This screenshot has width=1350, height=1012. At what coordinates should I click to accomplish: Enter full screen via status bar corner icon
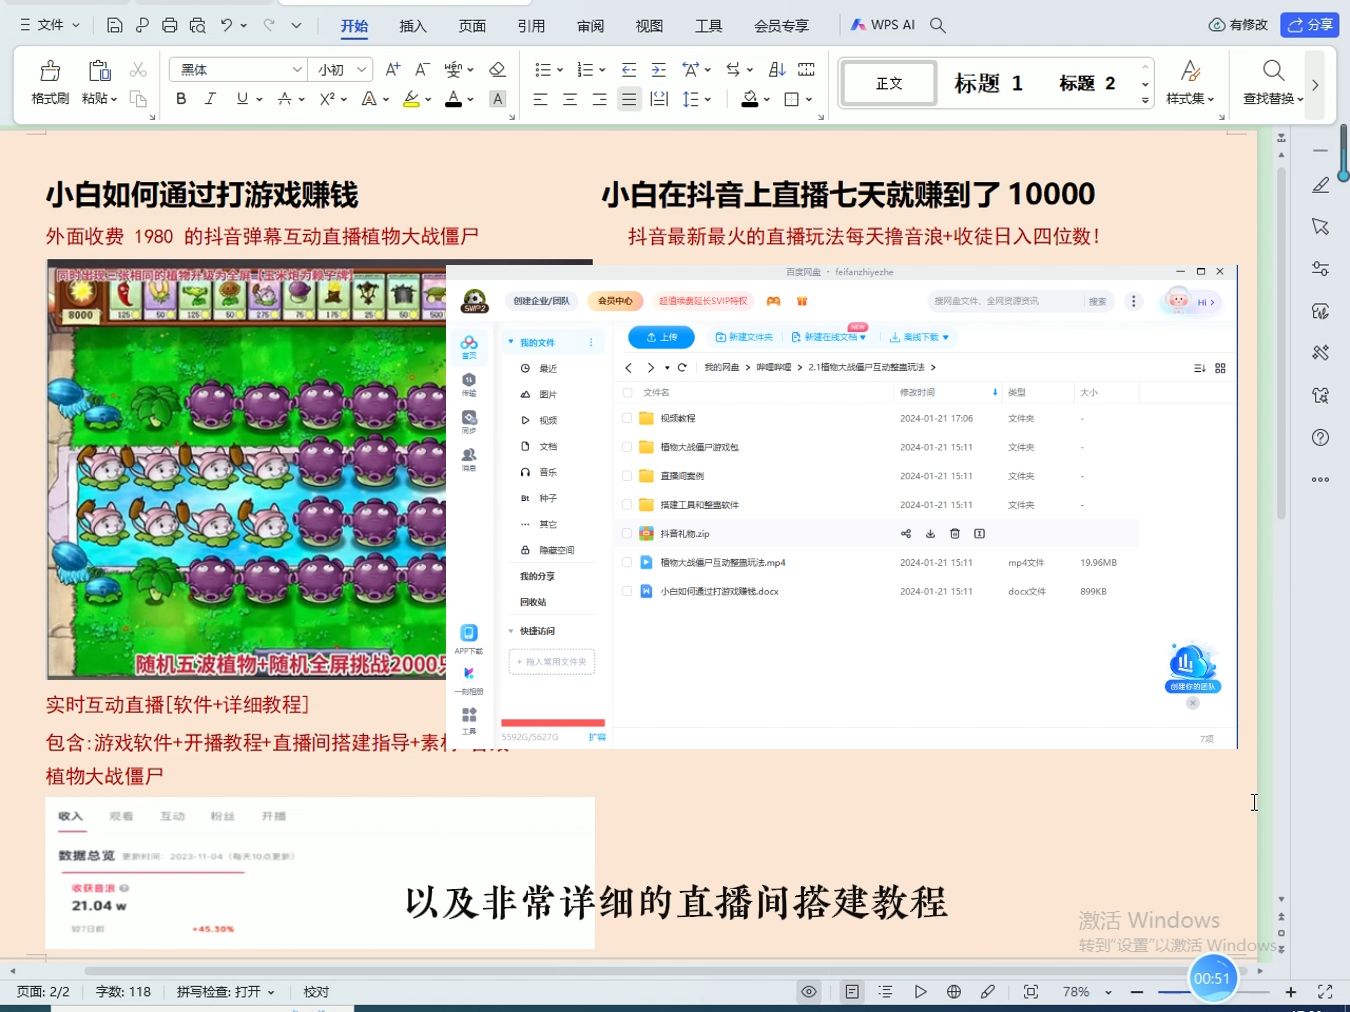(1325, 992)
